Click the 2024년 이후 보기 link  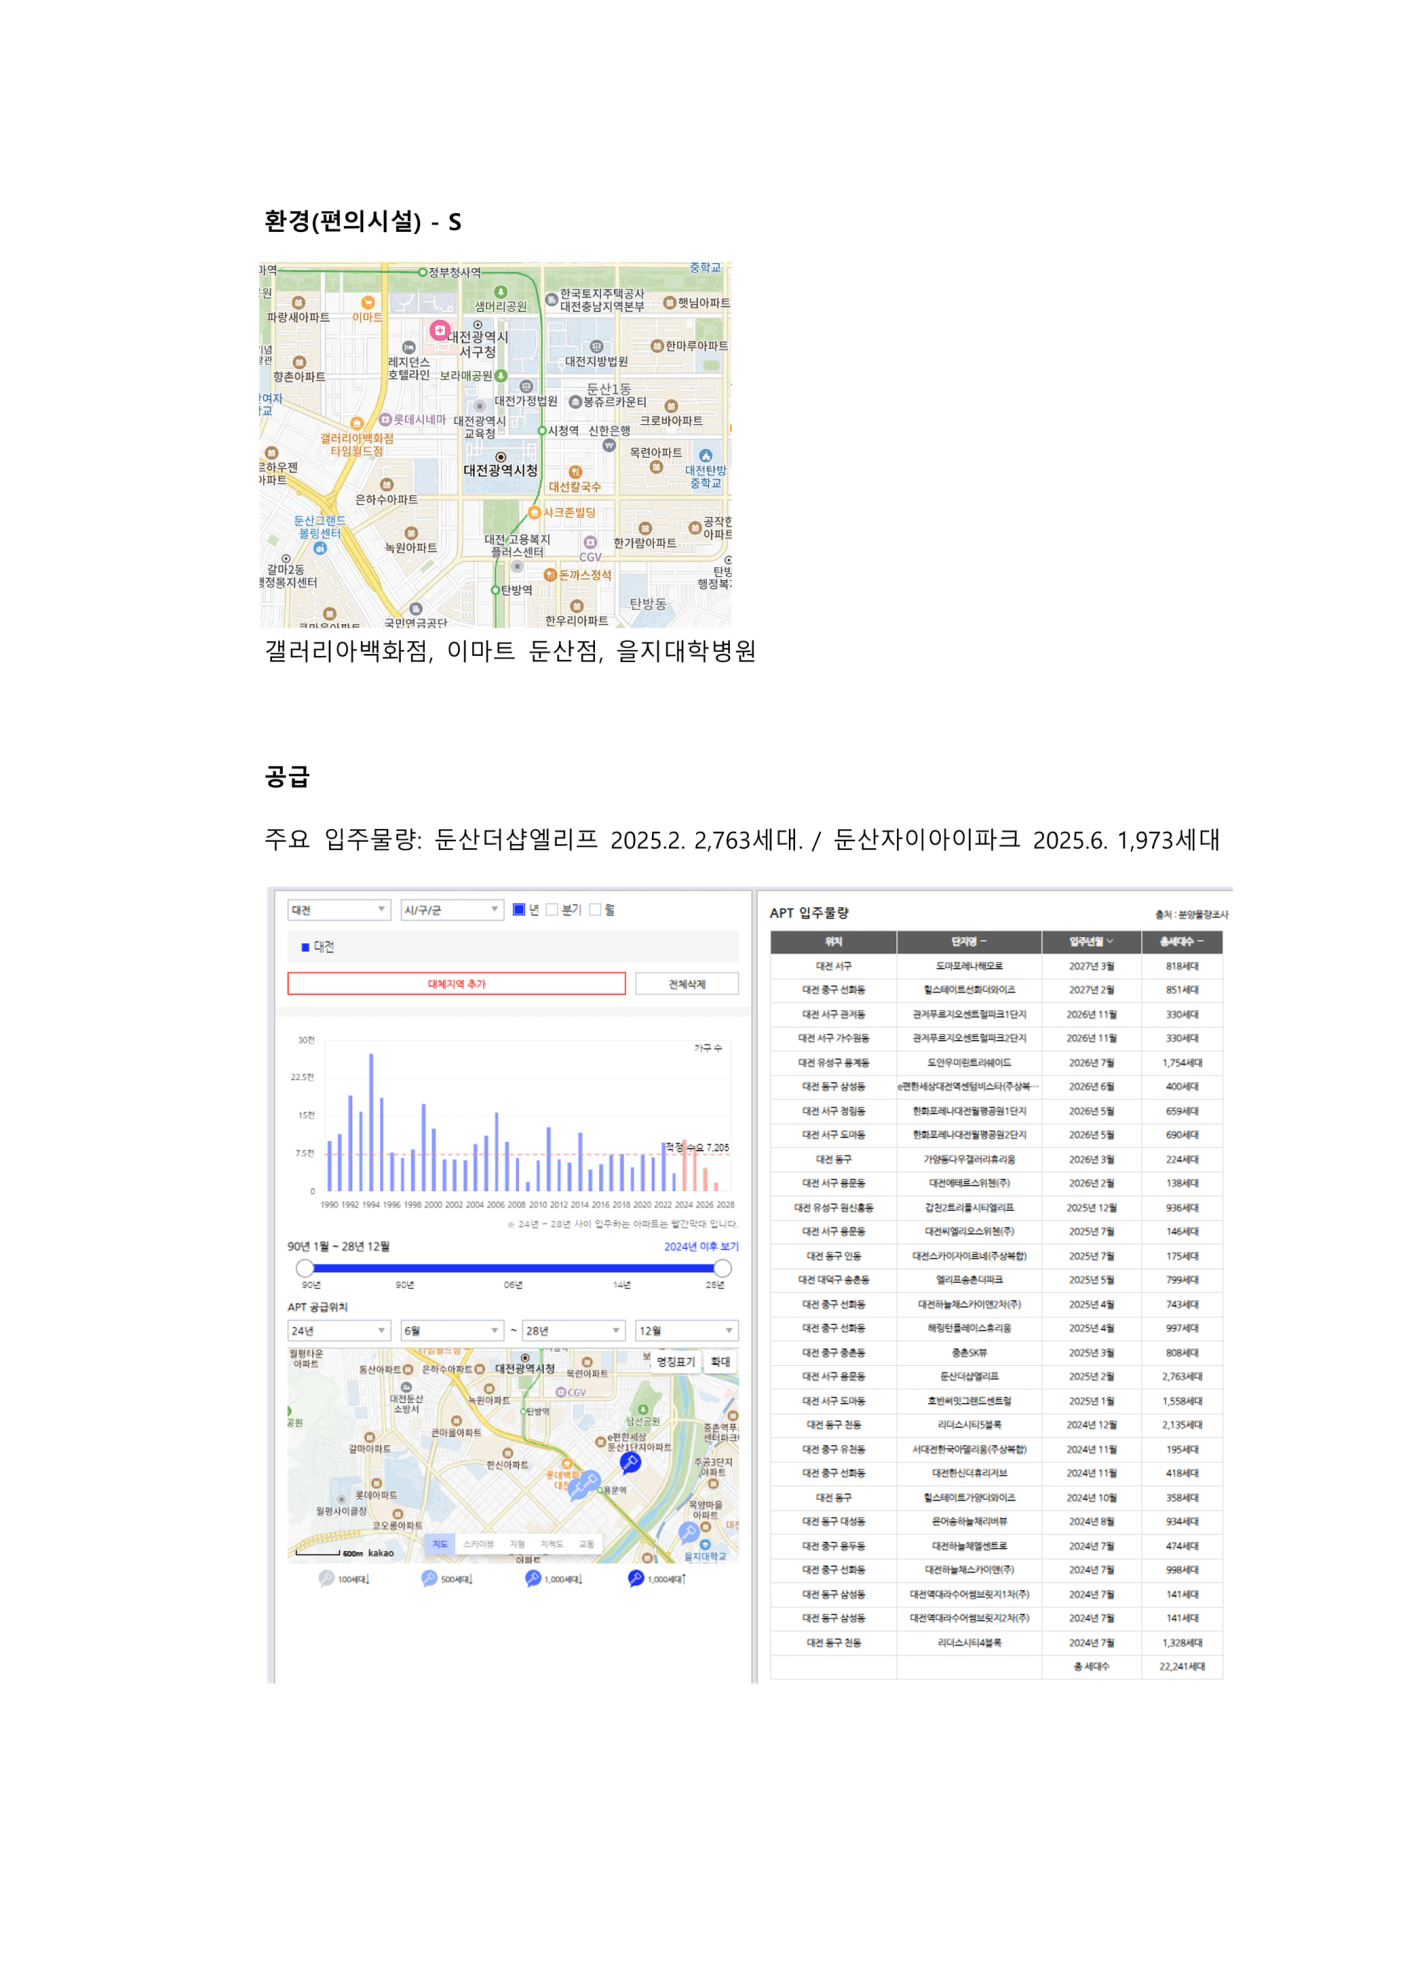point(701,1246)
